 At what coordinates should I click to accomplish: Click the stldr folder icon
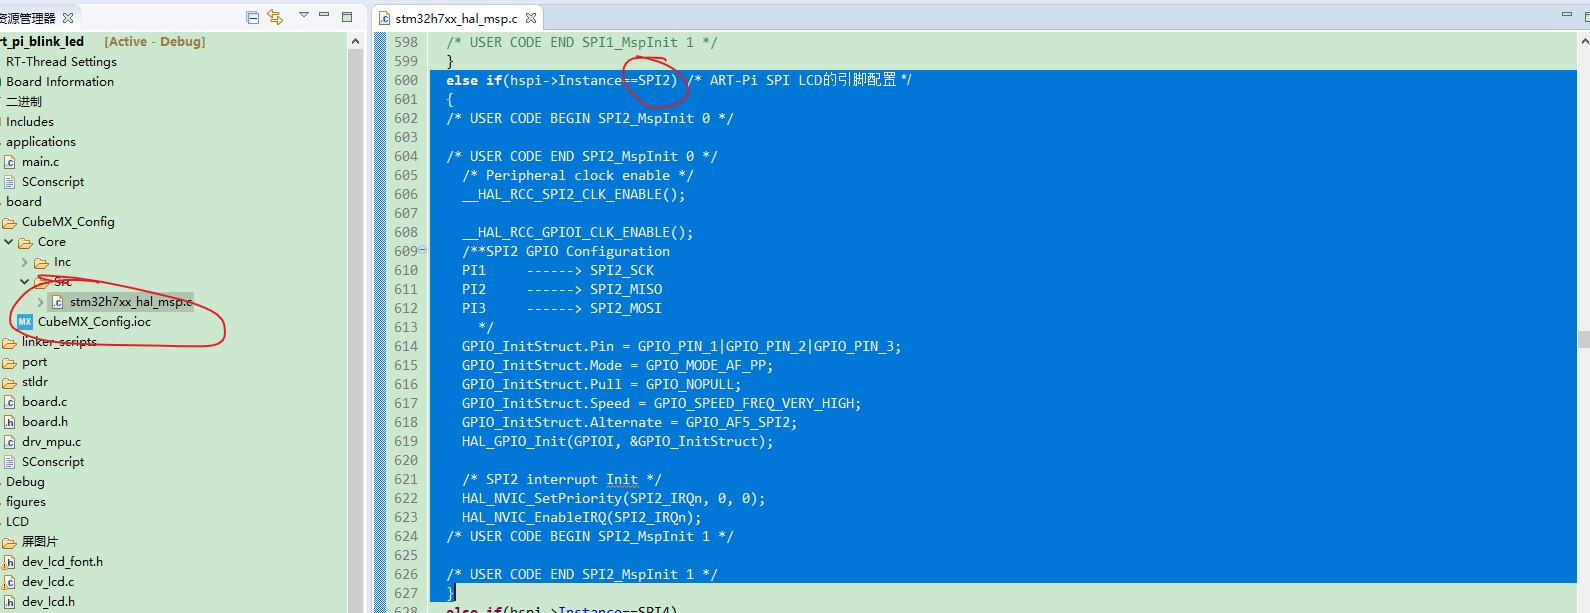pos(9,382)
